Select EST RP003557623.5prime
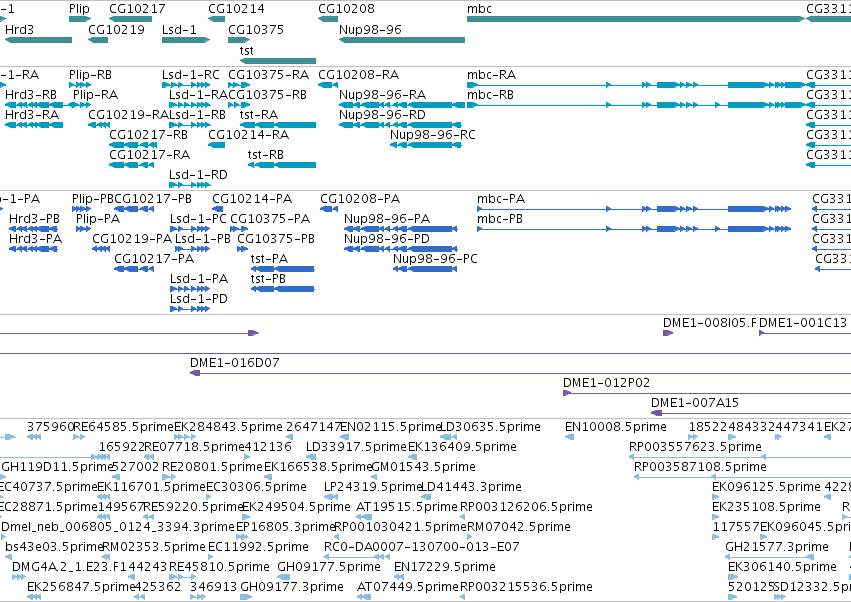 [x=695, y=447]
